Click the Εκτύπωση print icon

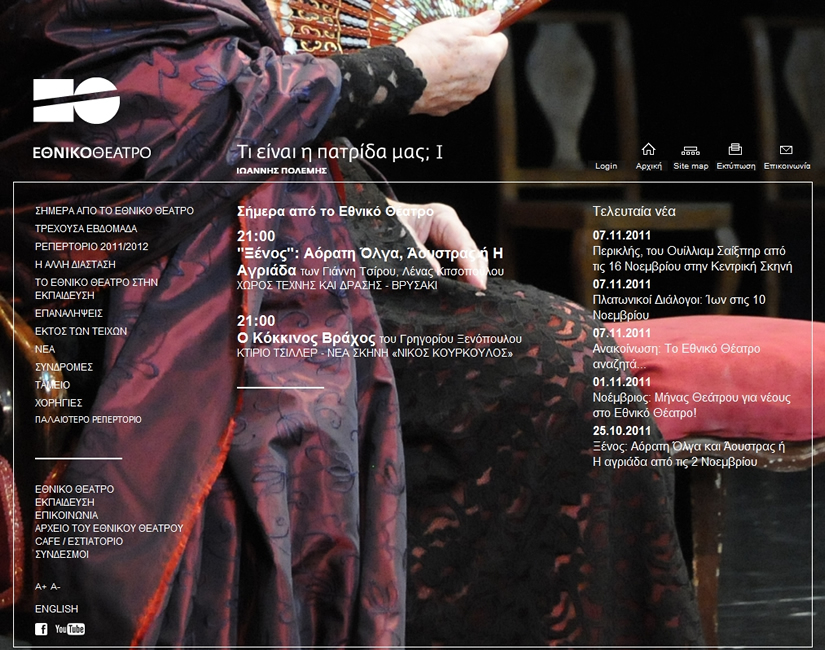[x=735, y=150]
